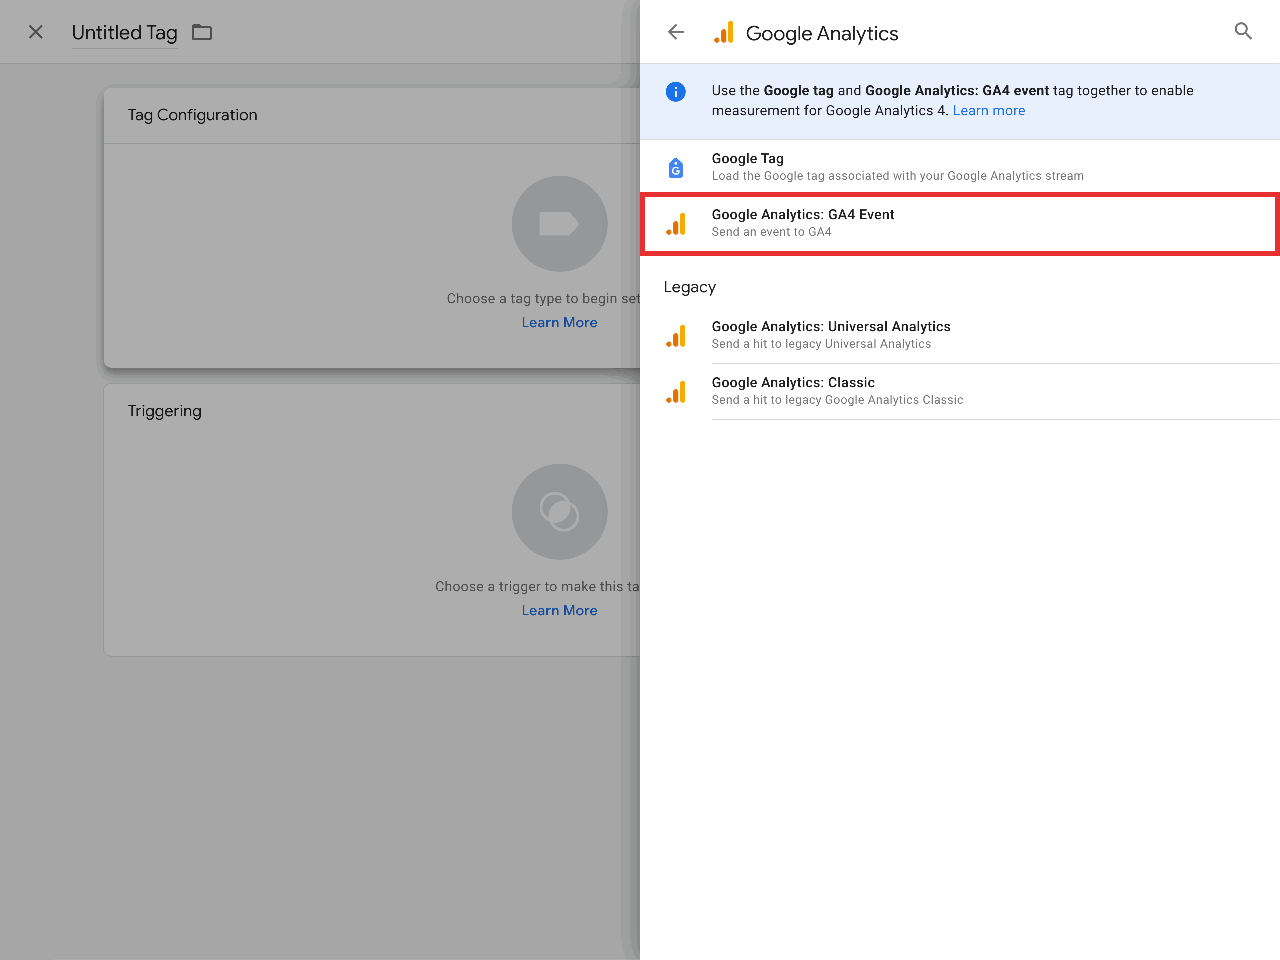Select the Google Tag blue tag icon
The image size is (1280, 960).
pos(677,167)
